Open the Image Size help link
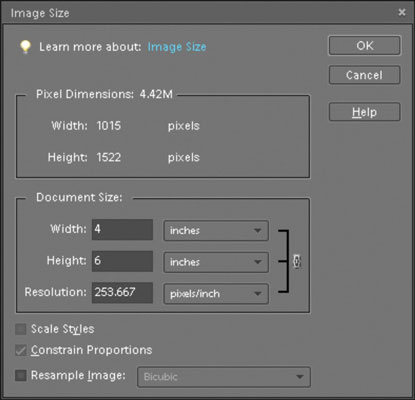415x400 pixels. click(177, 47)
